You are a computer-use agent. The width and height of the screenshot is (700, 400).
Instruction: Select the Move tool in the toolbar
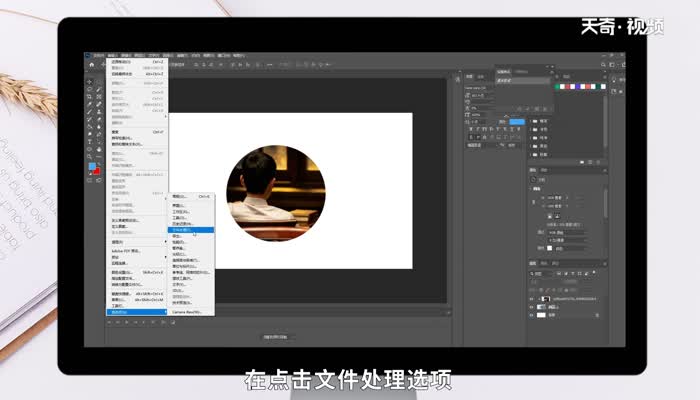90,82
